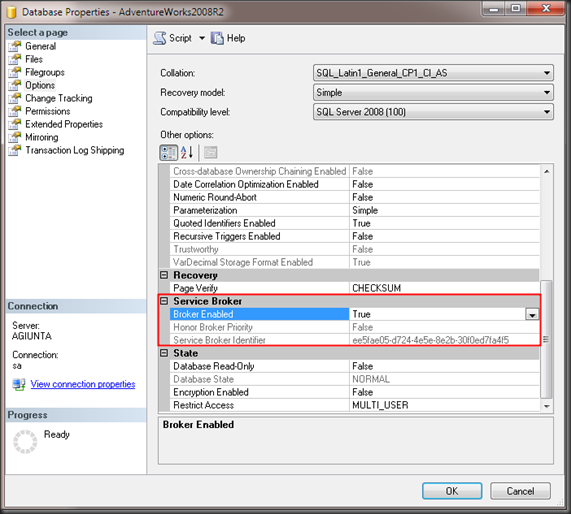Click the Extended Properties page icon
The width and height of the screenshot is (571, 514).
click(x=15, y=124)
